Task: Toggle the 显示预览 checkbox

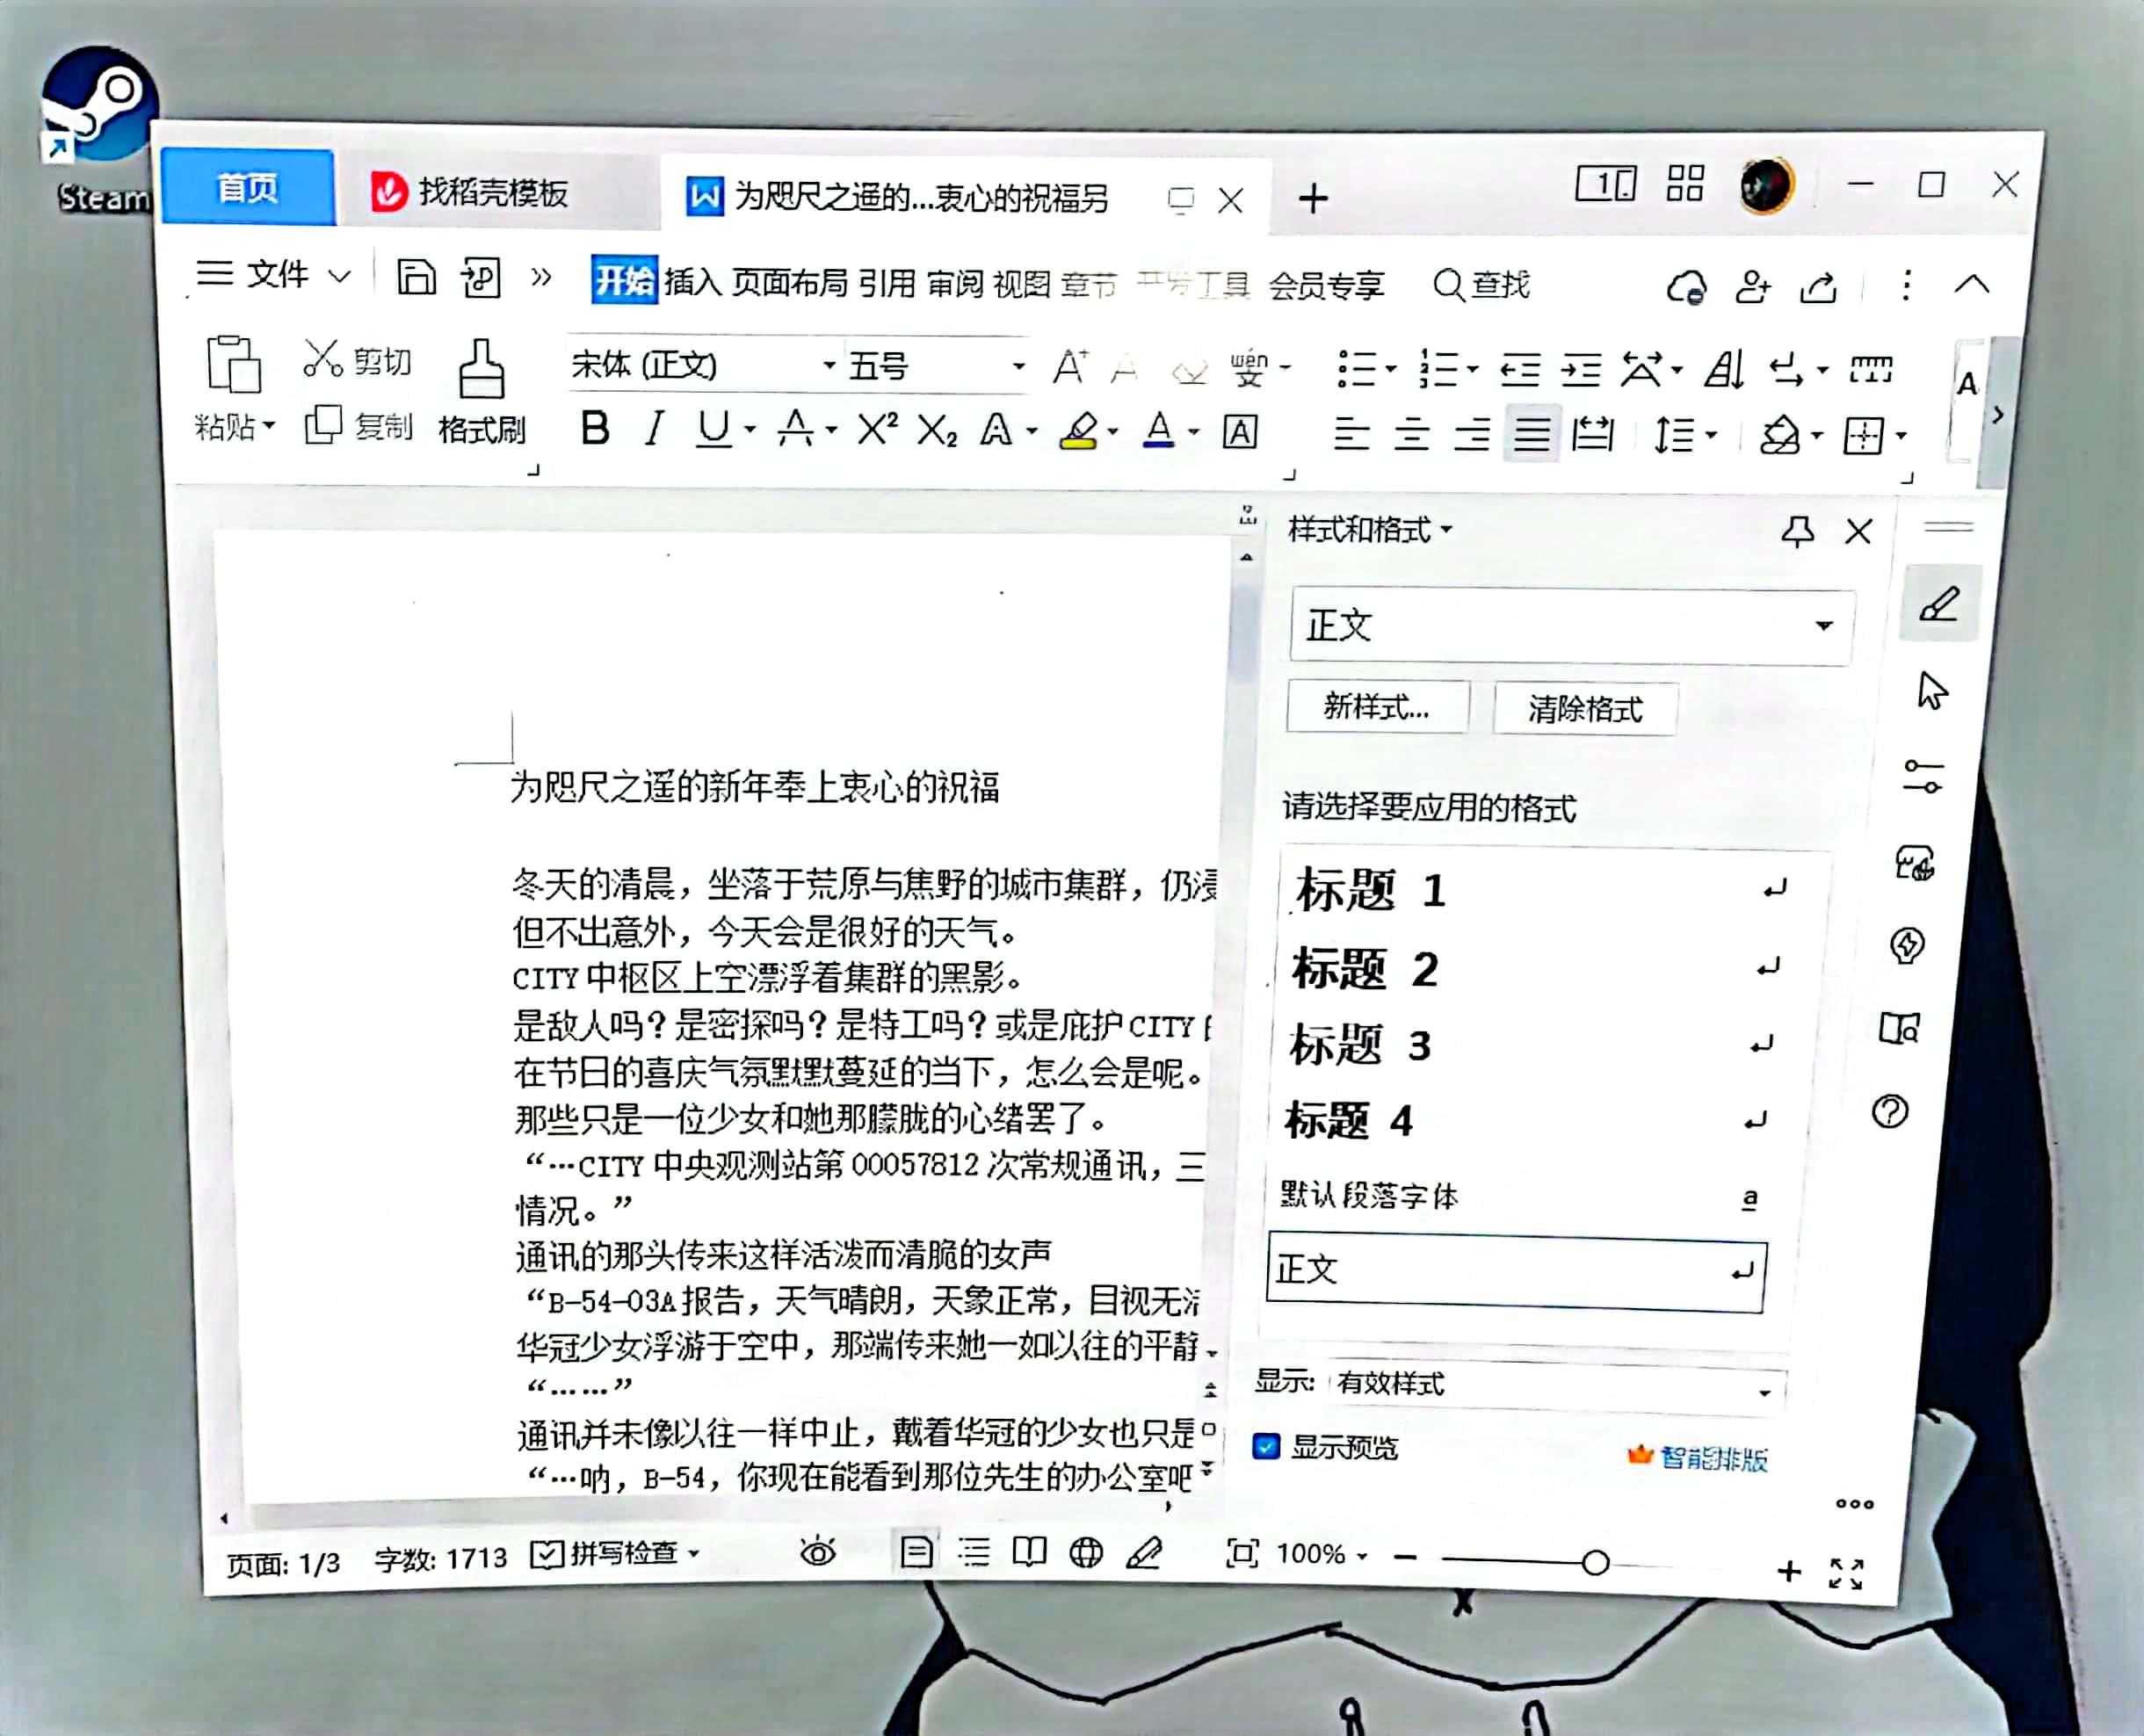Action: 1266,1446
